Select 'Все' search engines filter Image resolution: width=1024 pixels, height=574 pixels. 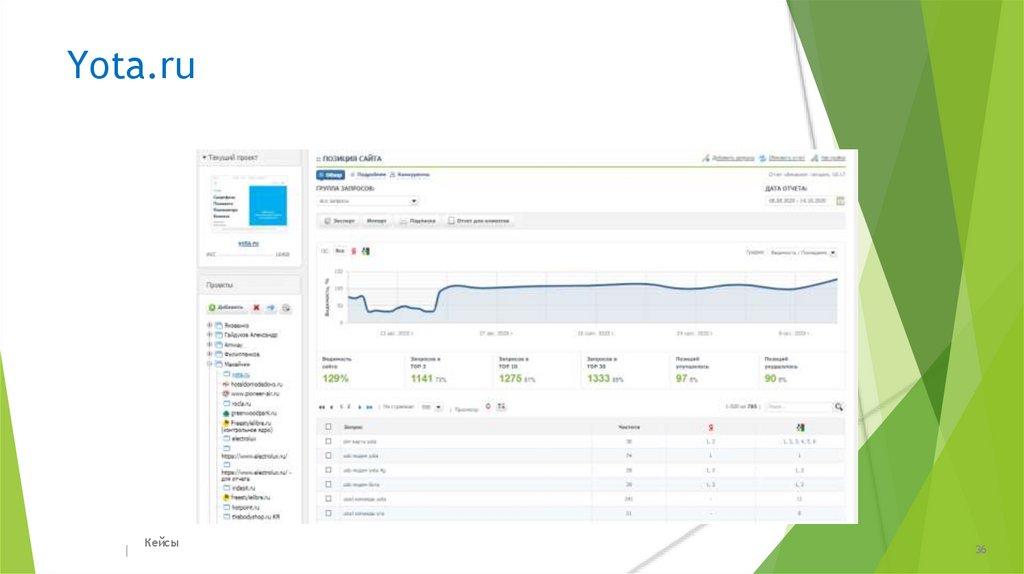(340, 251)
